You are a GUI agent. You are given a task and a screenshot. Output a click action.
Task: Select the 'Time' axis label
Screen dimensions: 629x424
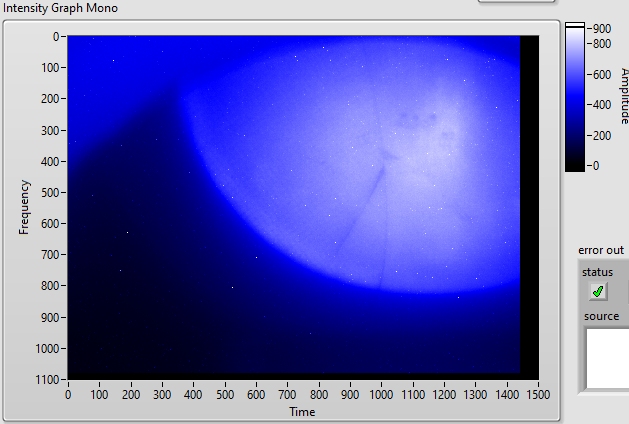click(x=302, y=412)
